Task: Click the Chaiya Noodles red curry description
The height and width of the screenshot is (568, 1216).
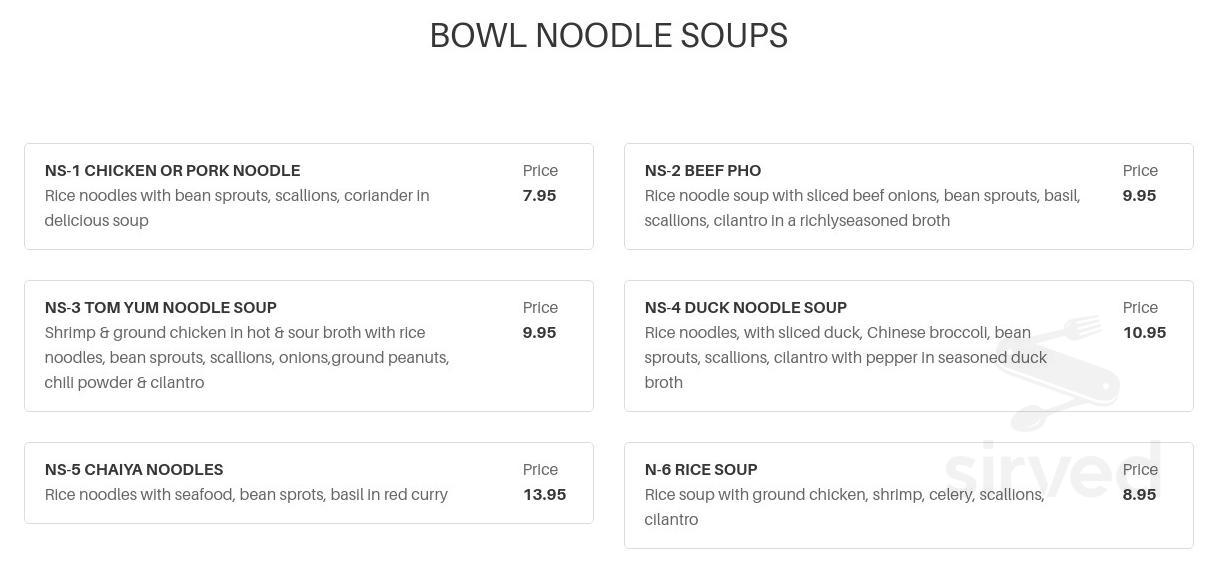Action: (246, 495)
